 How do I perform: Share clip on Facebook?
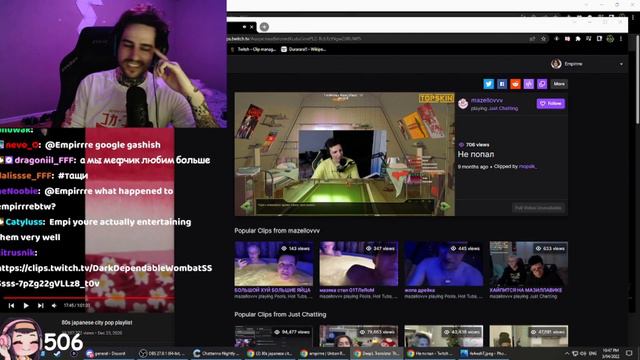[x=502, y=84]
